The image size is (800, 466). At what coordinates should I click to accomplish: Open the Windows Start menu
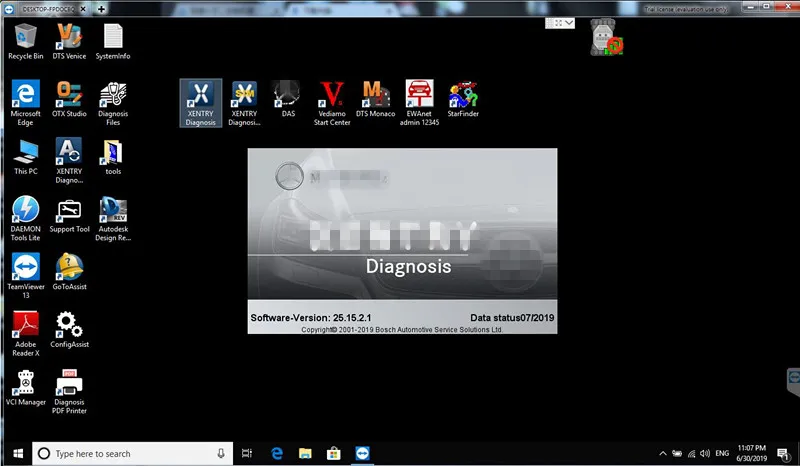(18, 453)
